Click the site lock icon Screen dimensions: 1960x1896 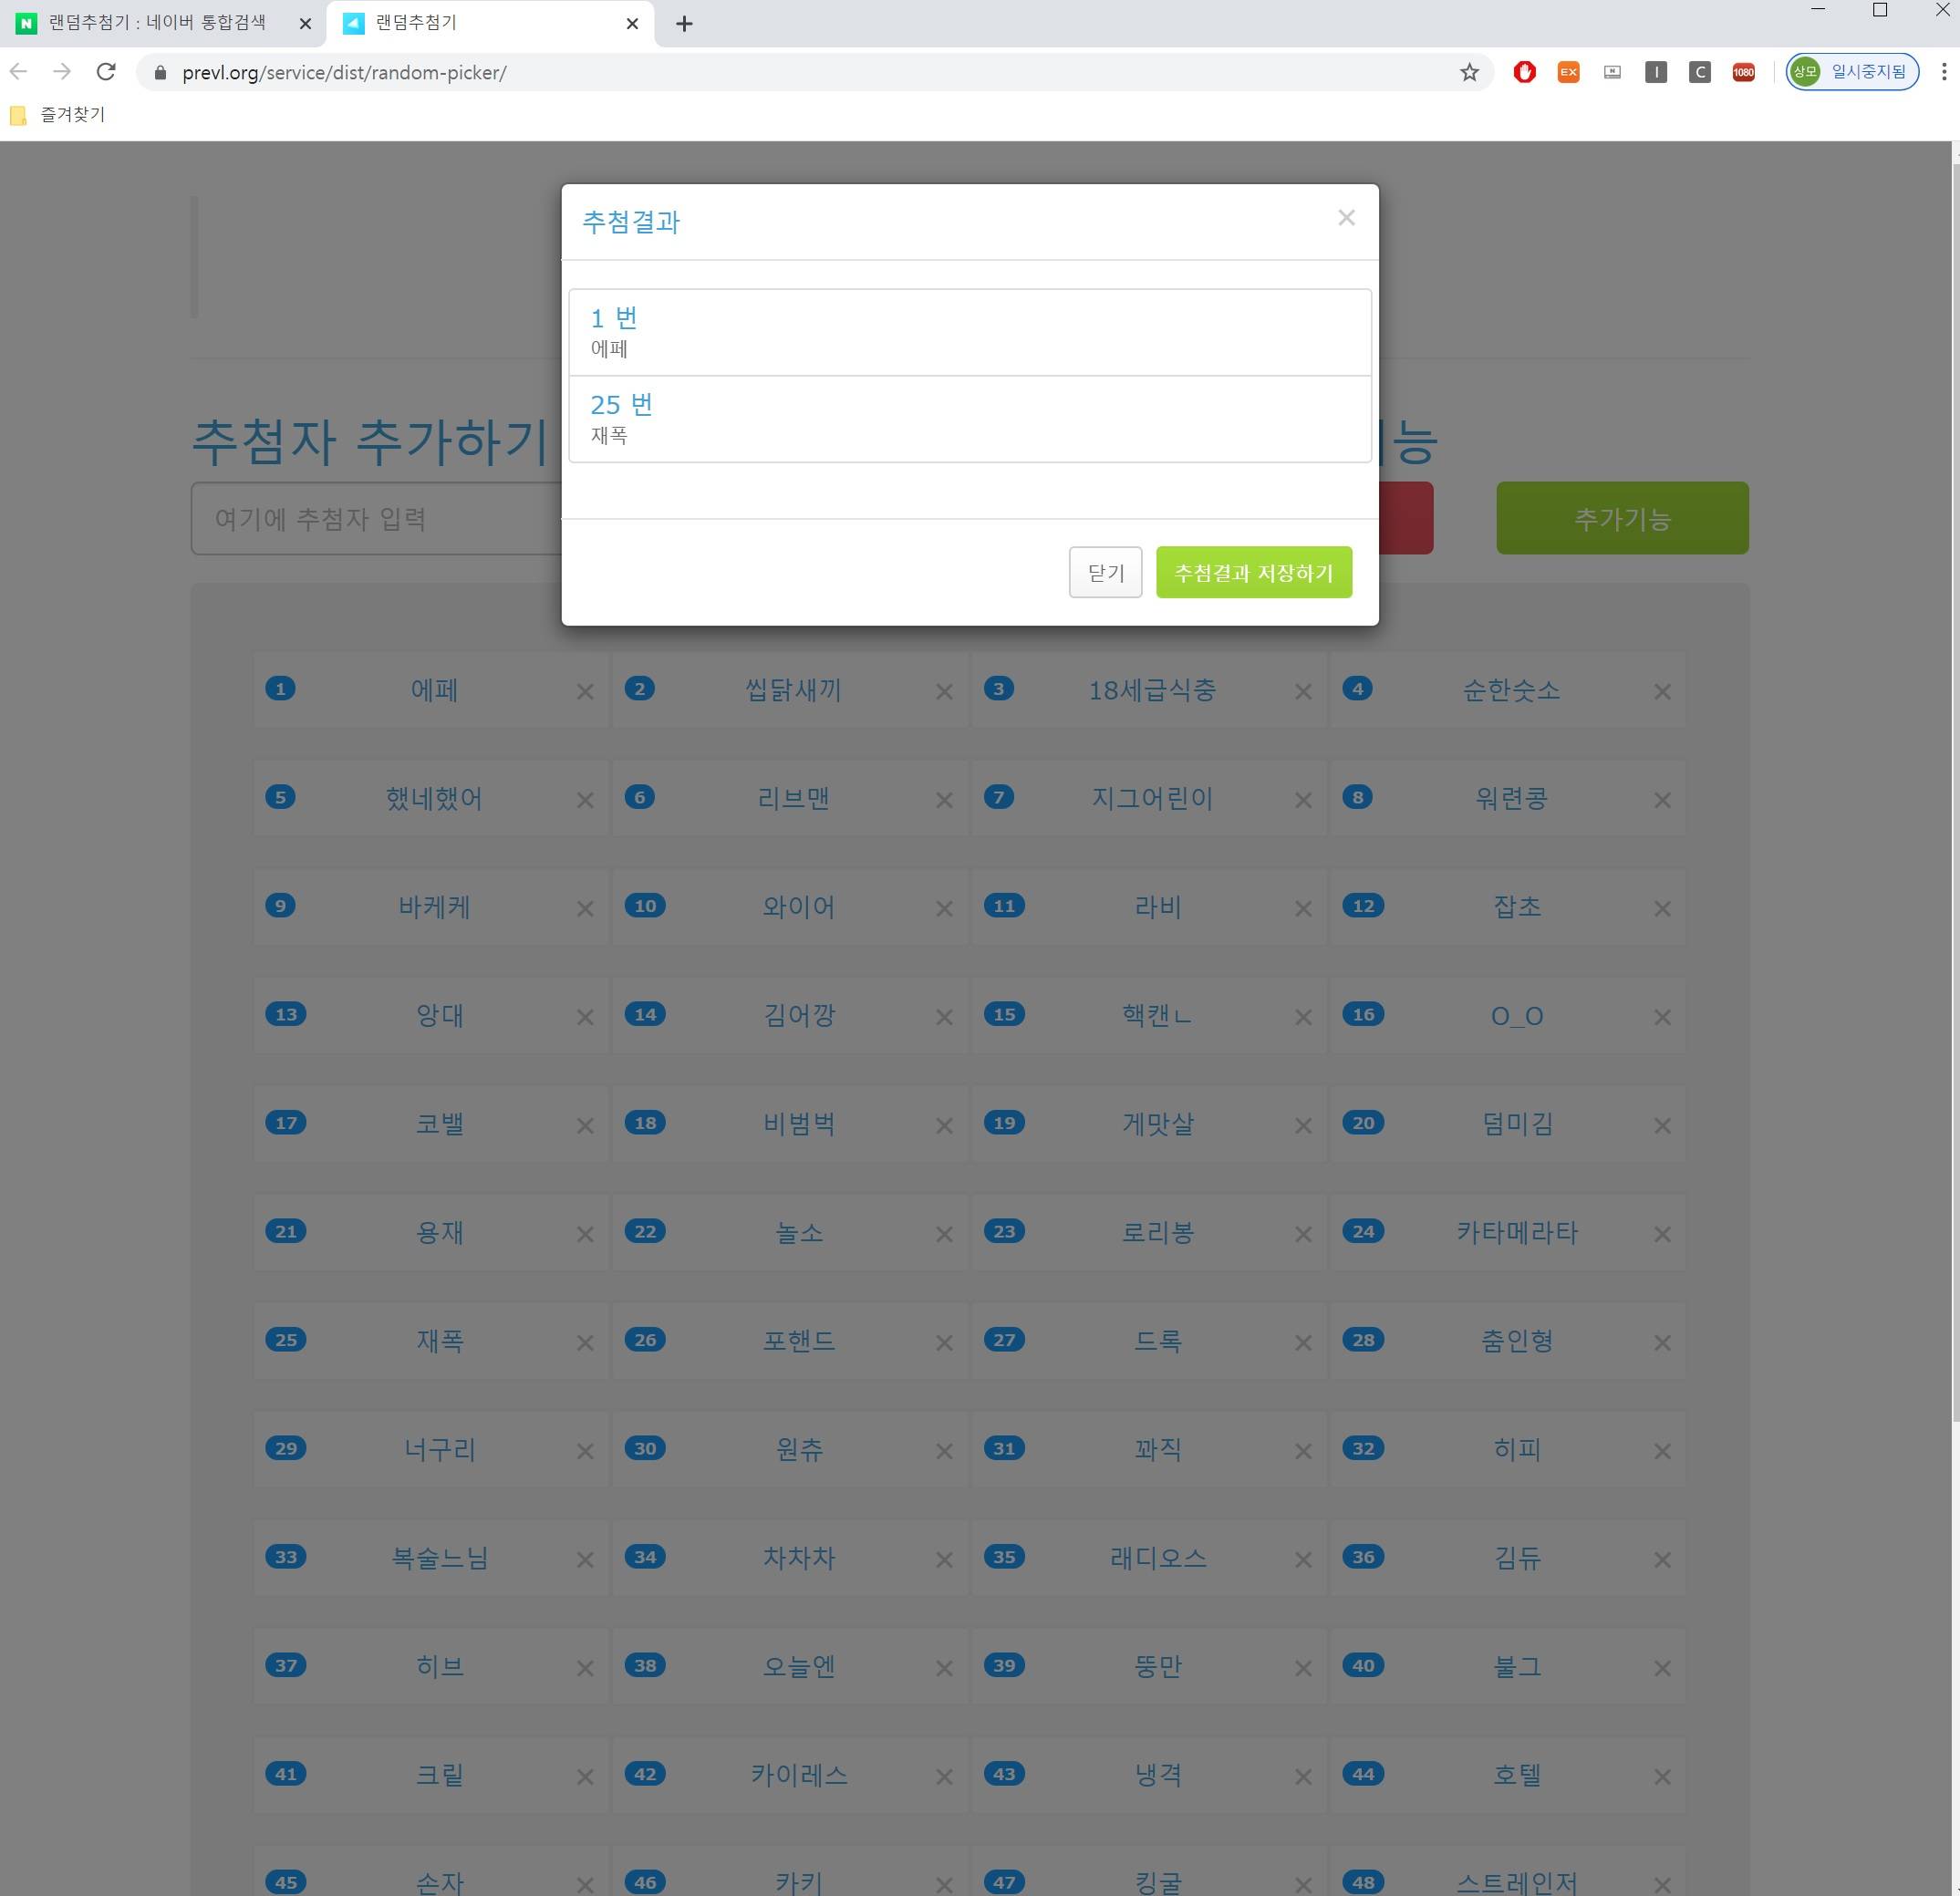point(160,72)
